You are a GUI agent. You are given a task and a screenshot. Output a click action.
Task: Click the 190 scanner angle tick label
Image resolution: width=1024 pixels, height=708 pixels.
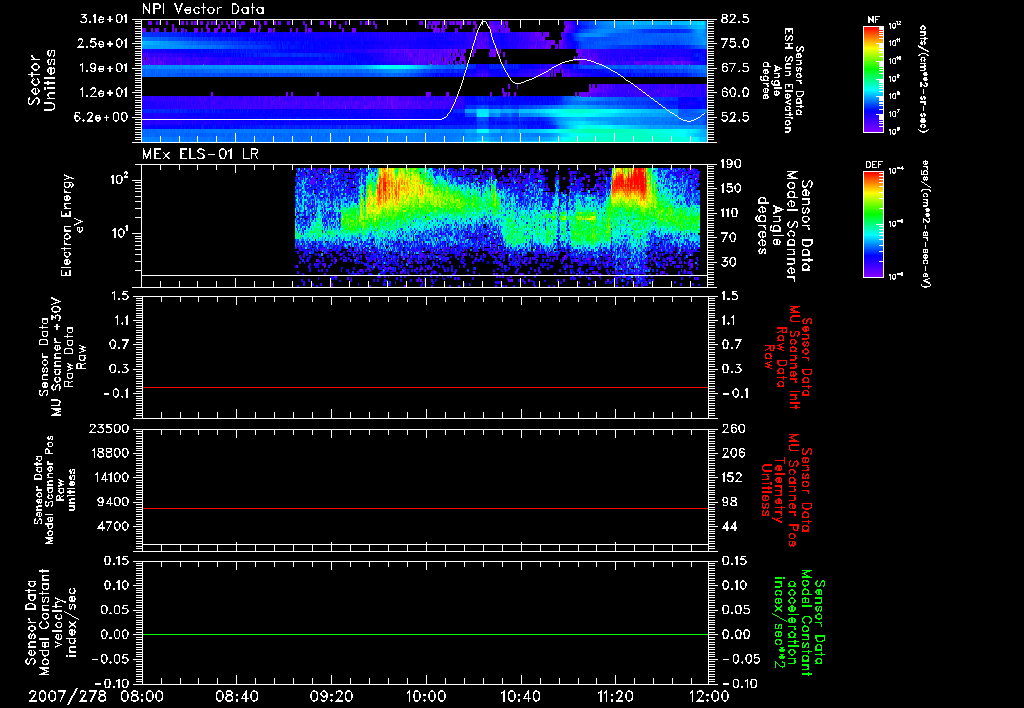point(732,164)
